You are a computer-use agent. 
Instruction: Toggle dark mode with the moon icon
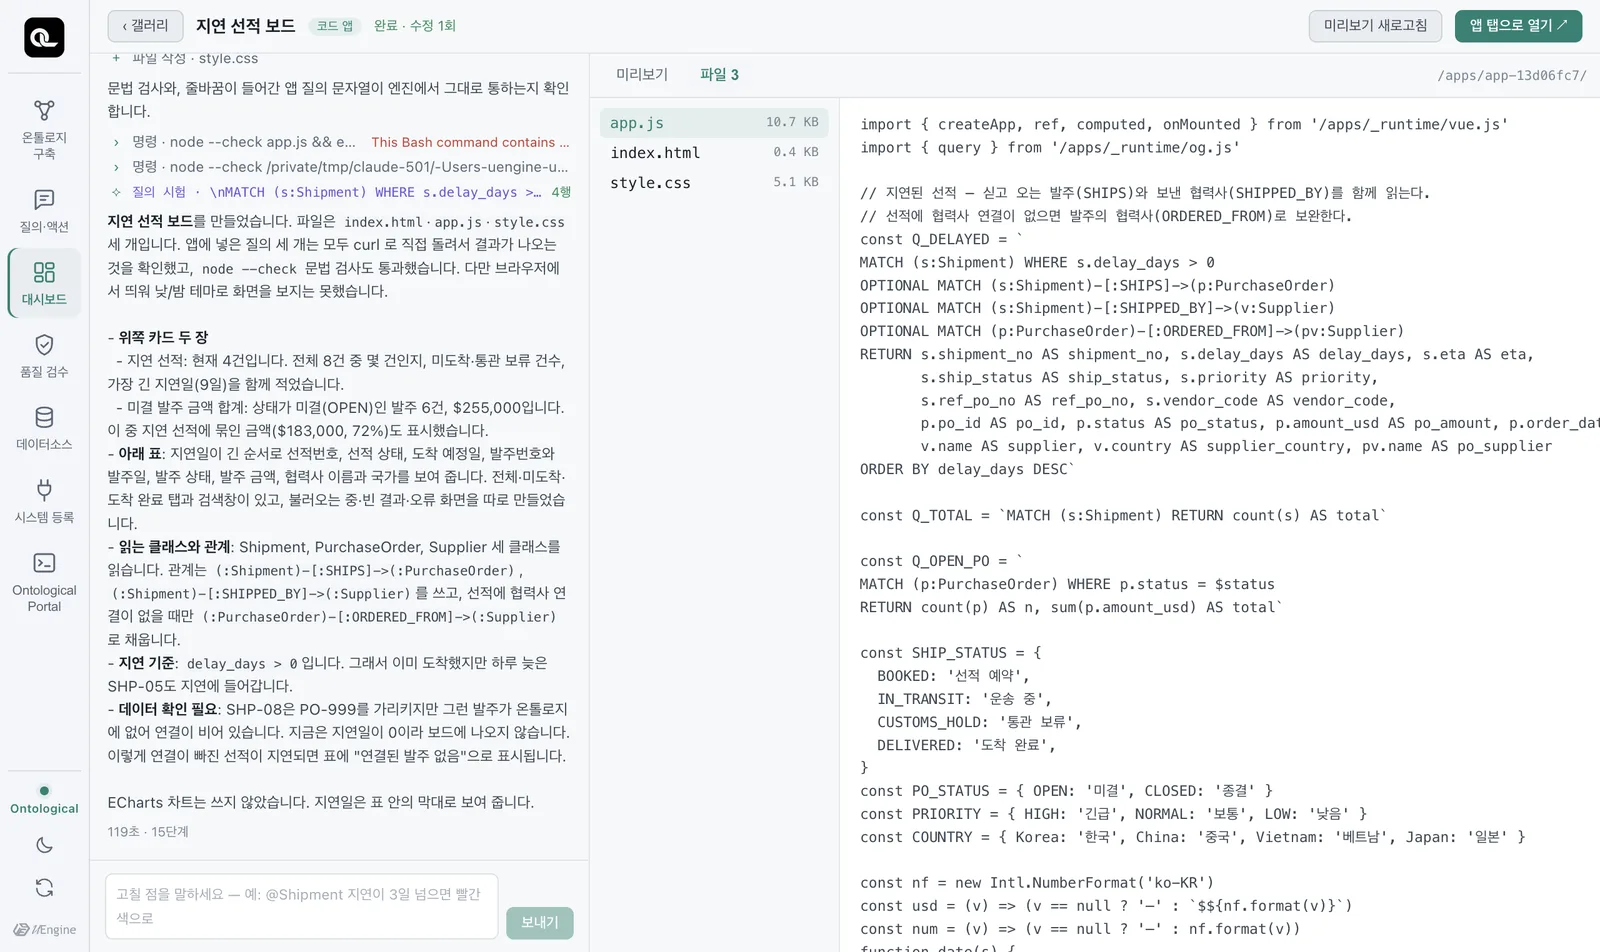pyautogui.click(x=44, y=845)
